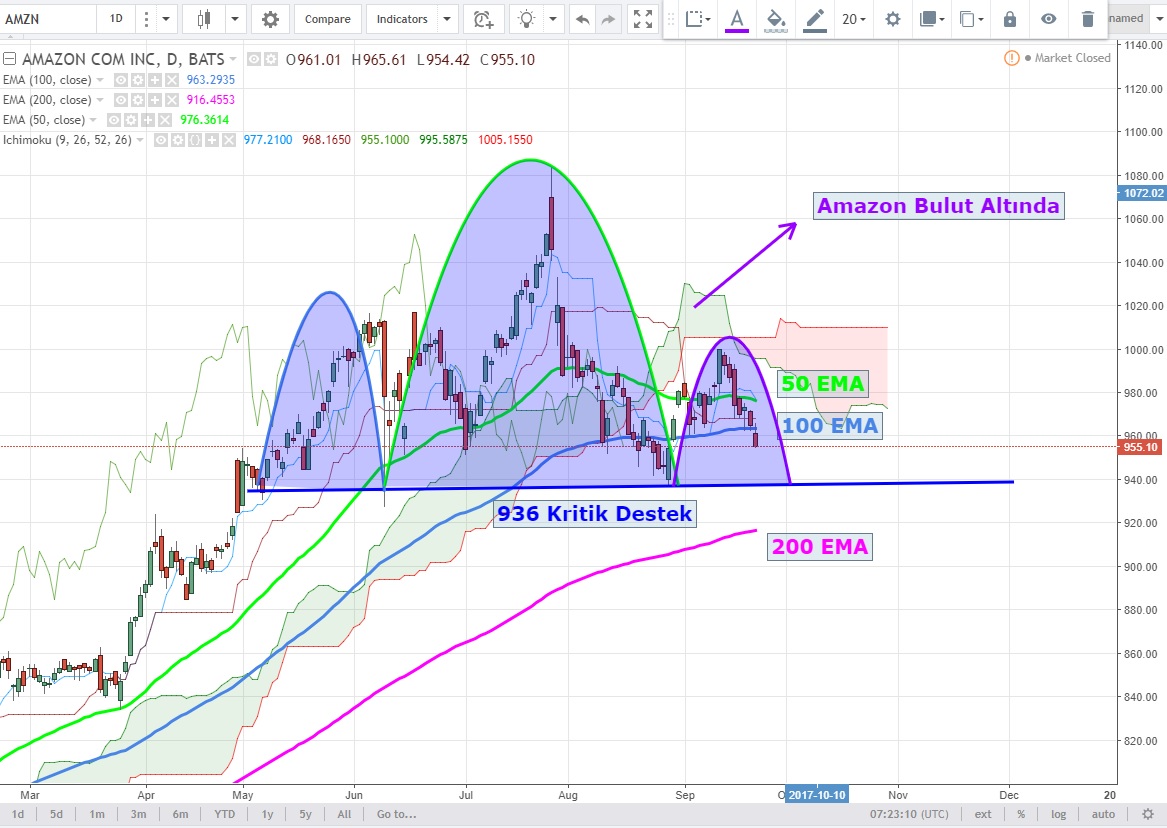1167x828 pixels.
Task: Click the lightbulb ideas icon
Action: [527, 19]
